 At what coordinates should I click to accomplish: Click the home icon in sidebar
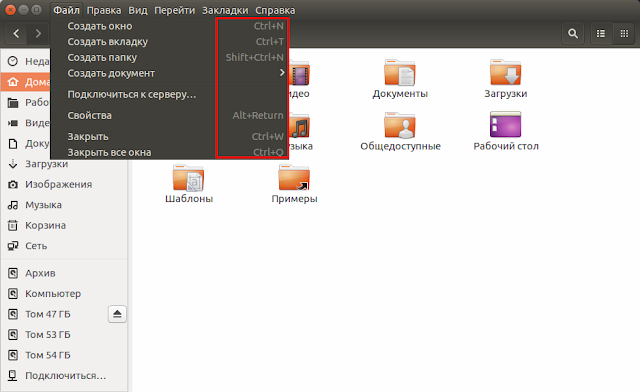pyautogui.click(x=13, y=82)
